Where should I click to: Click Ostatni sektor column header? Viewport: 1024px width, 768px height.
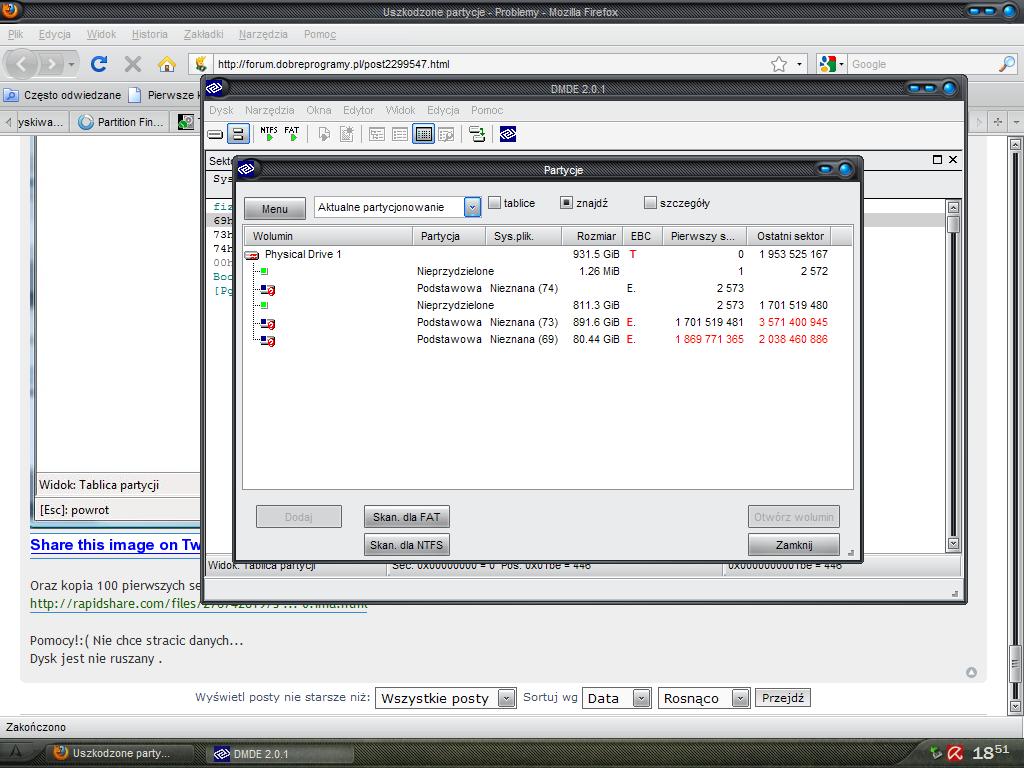point(790,236)
